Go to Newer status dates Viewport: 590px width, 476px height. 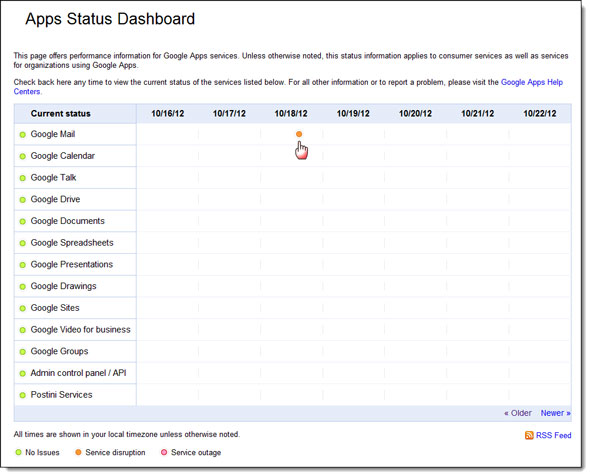point(556,413)
